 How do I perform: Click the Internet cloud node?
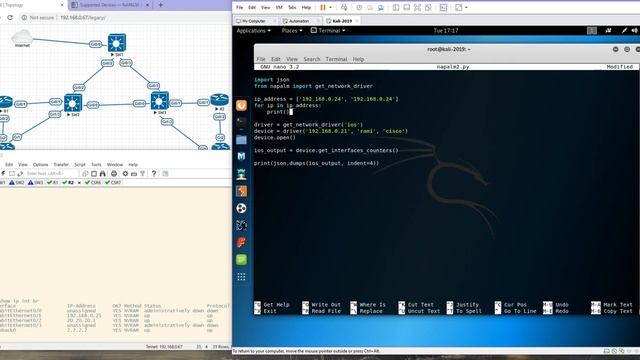[x=22, y=38]
